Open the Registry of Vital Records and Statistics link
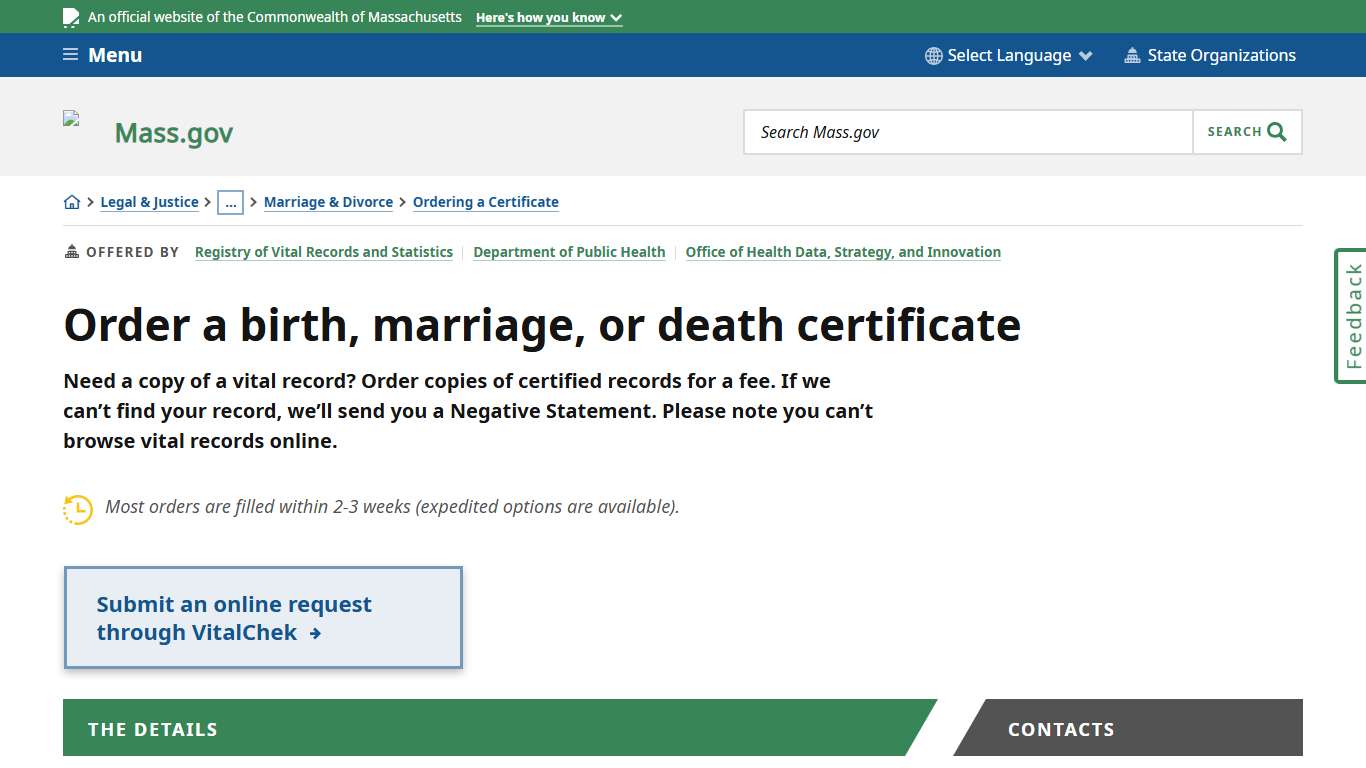The height and width of the screenshot is (768, 1366). tap(323, 252)
